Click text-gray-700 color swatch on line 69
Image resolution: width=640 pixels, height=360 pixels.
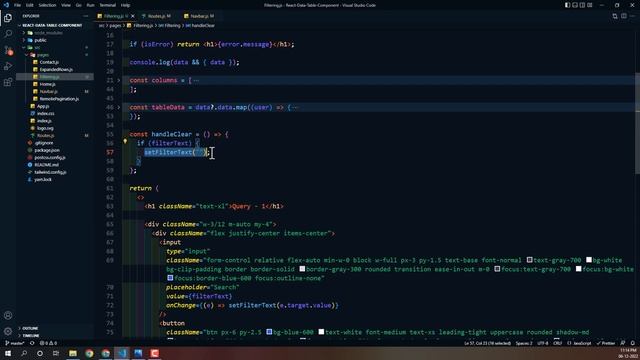pos(529,260)
